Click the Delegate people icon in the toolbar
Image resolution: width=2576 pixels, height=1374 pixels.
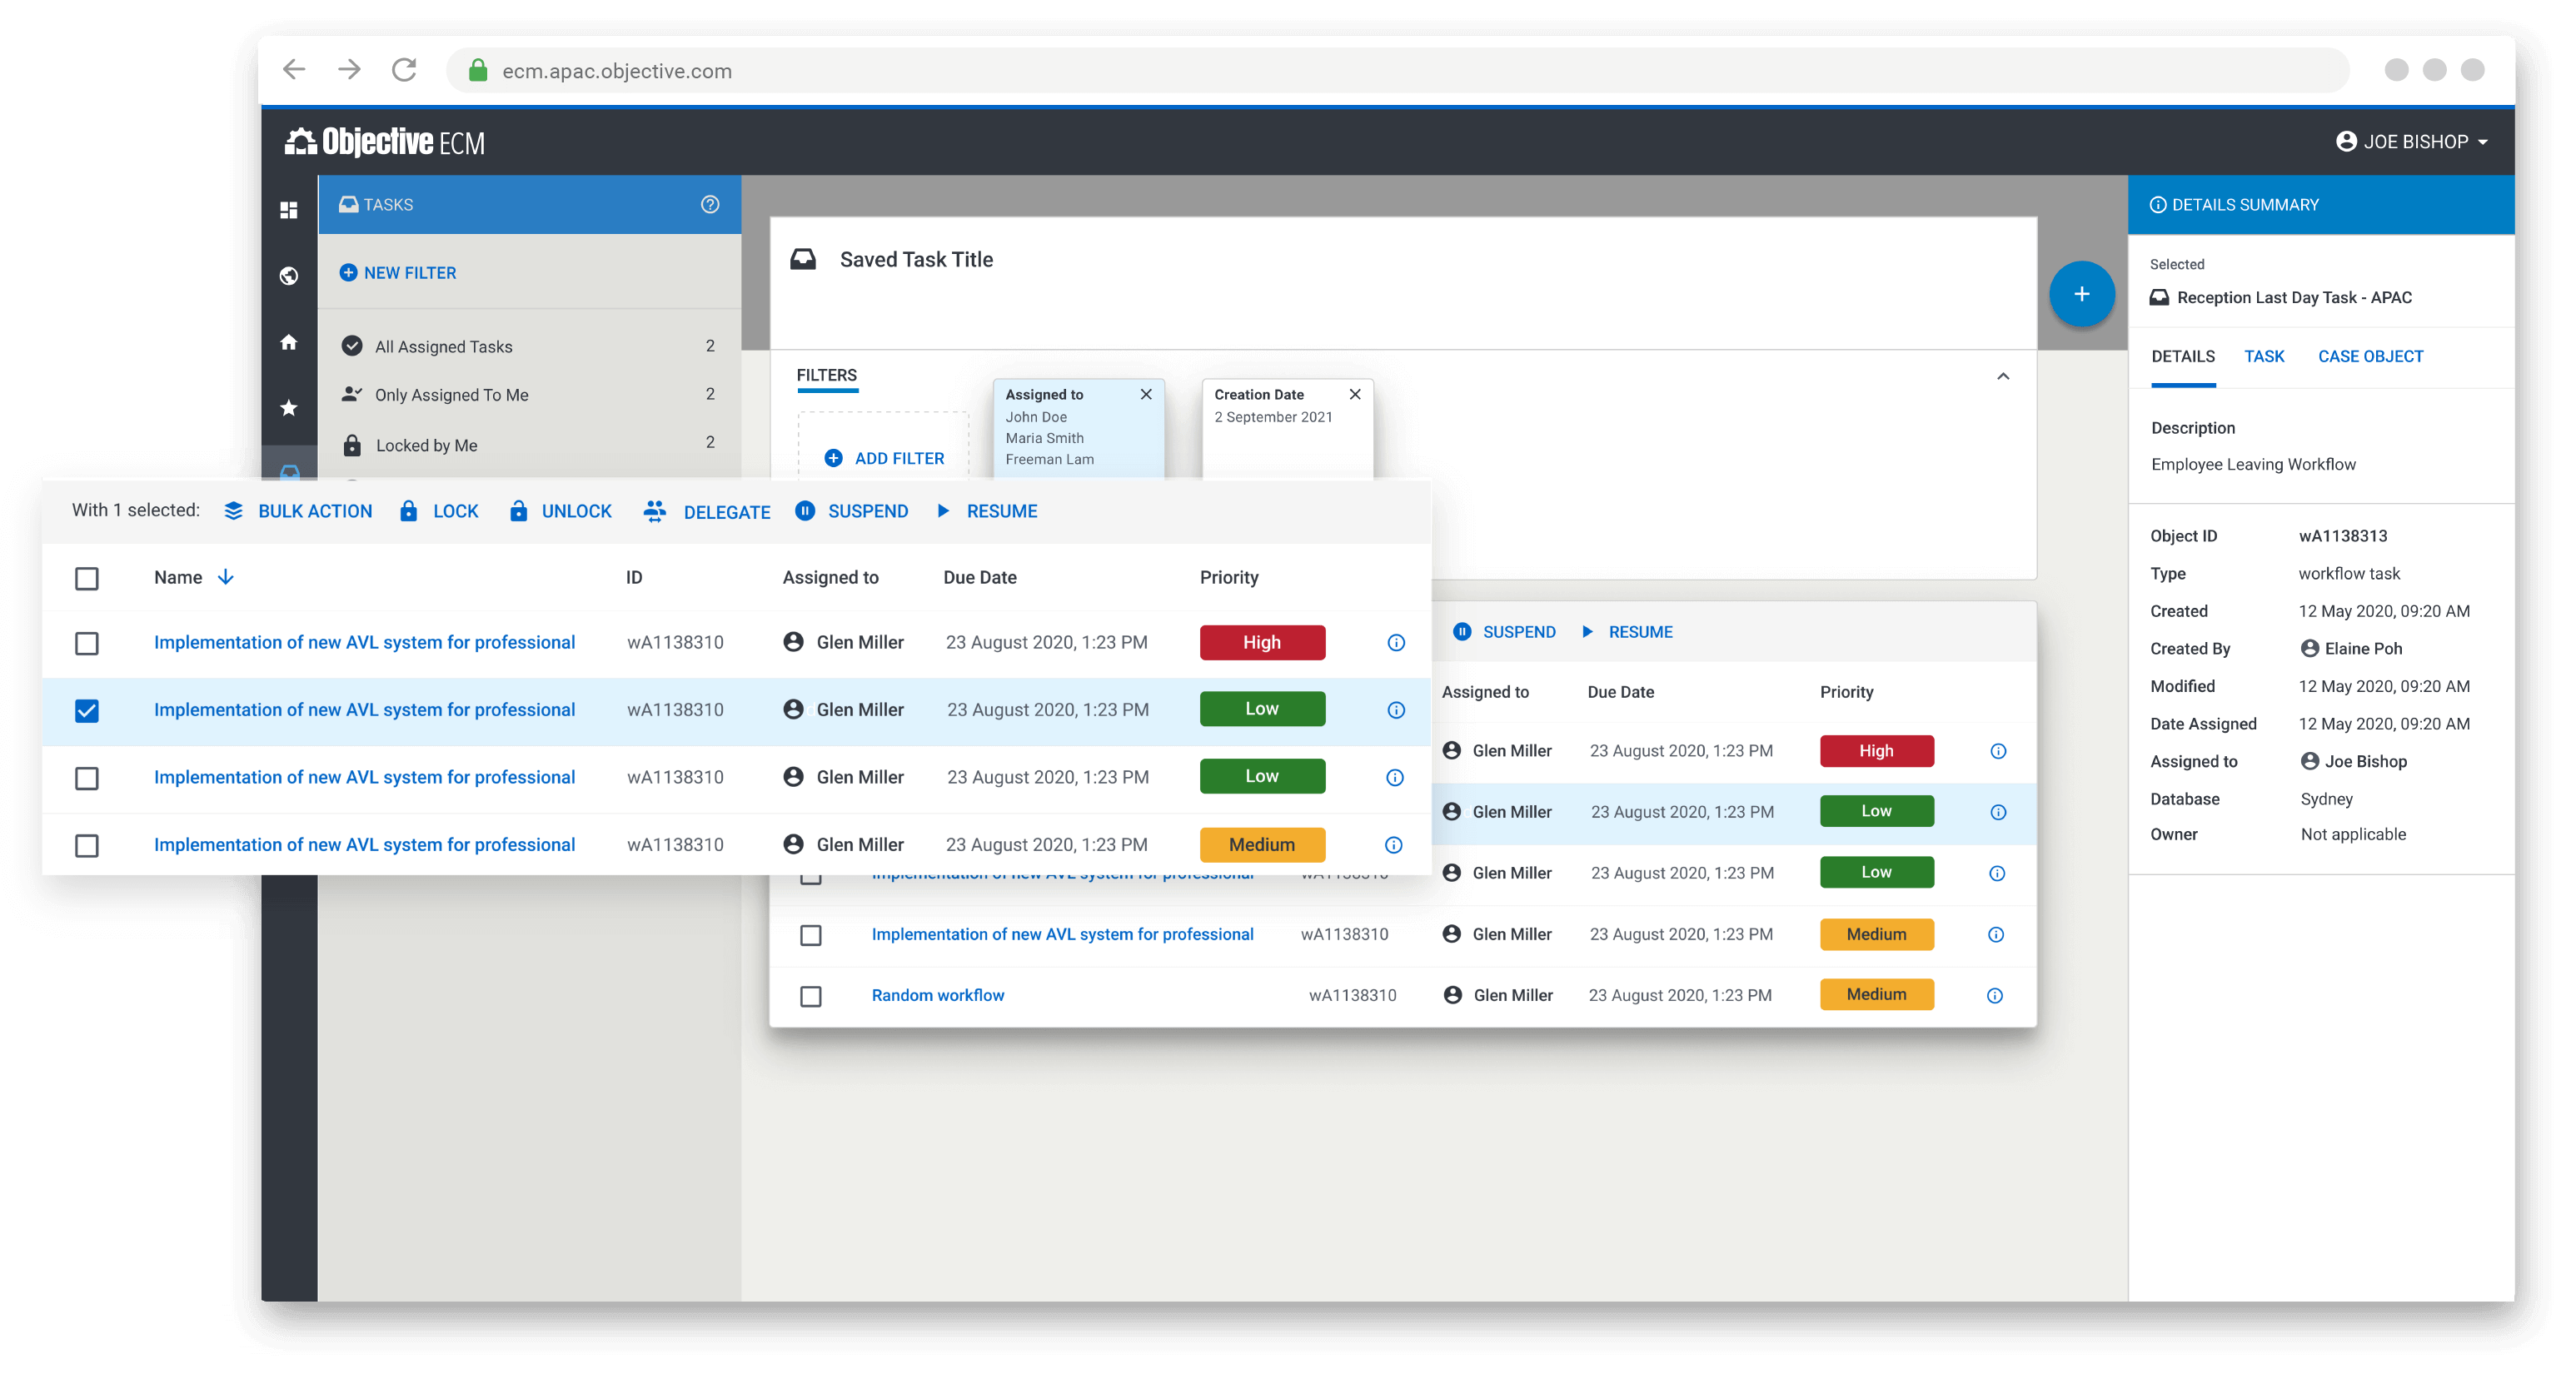click(655, 511)
